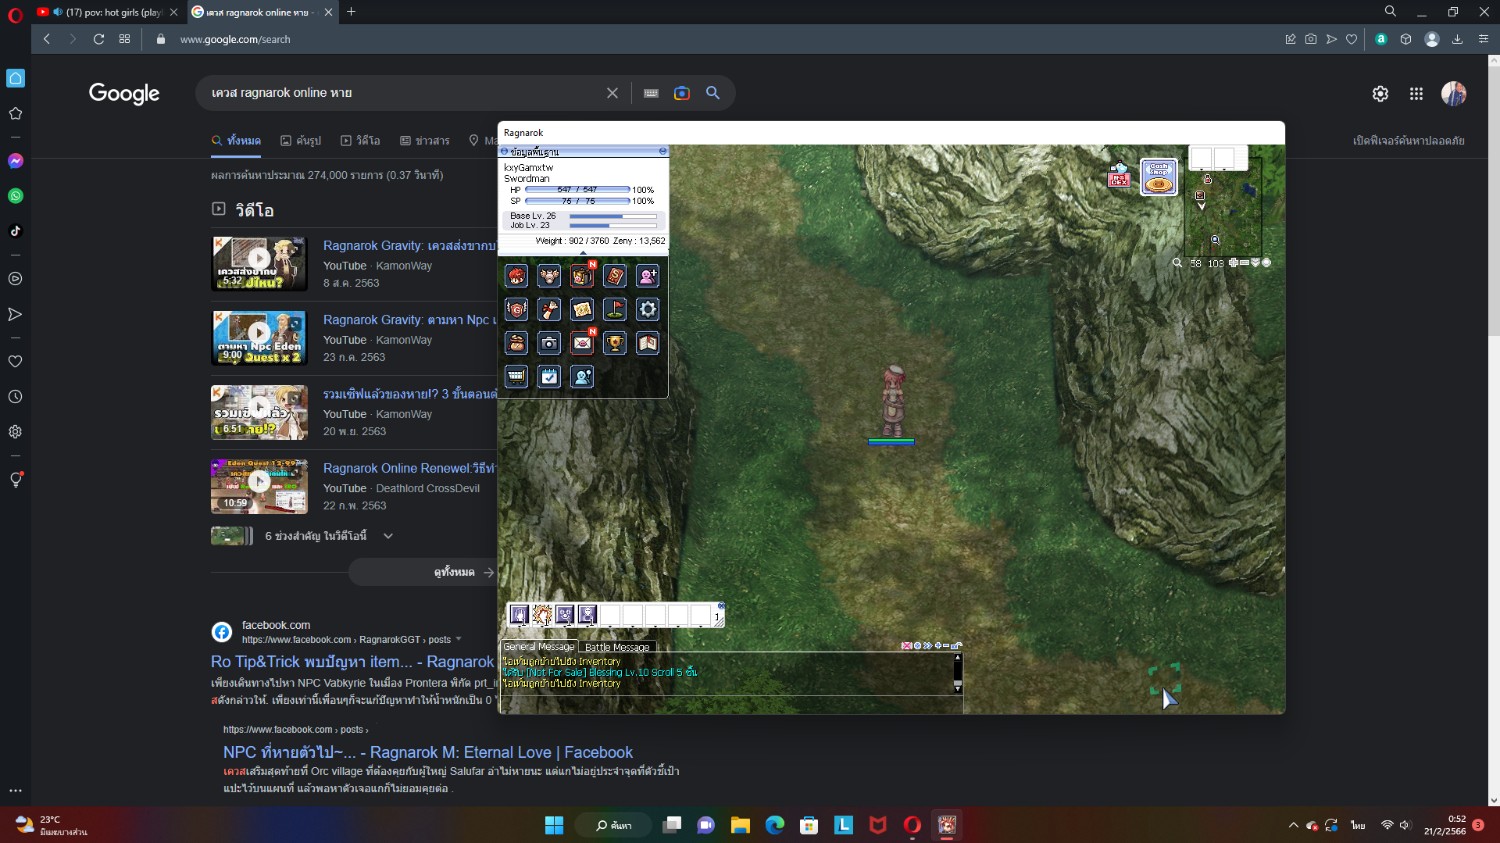Open History clock icon in Opera sidebar

point(15,397)
